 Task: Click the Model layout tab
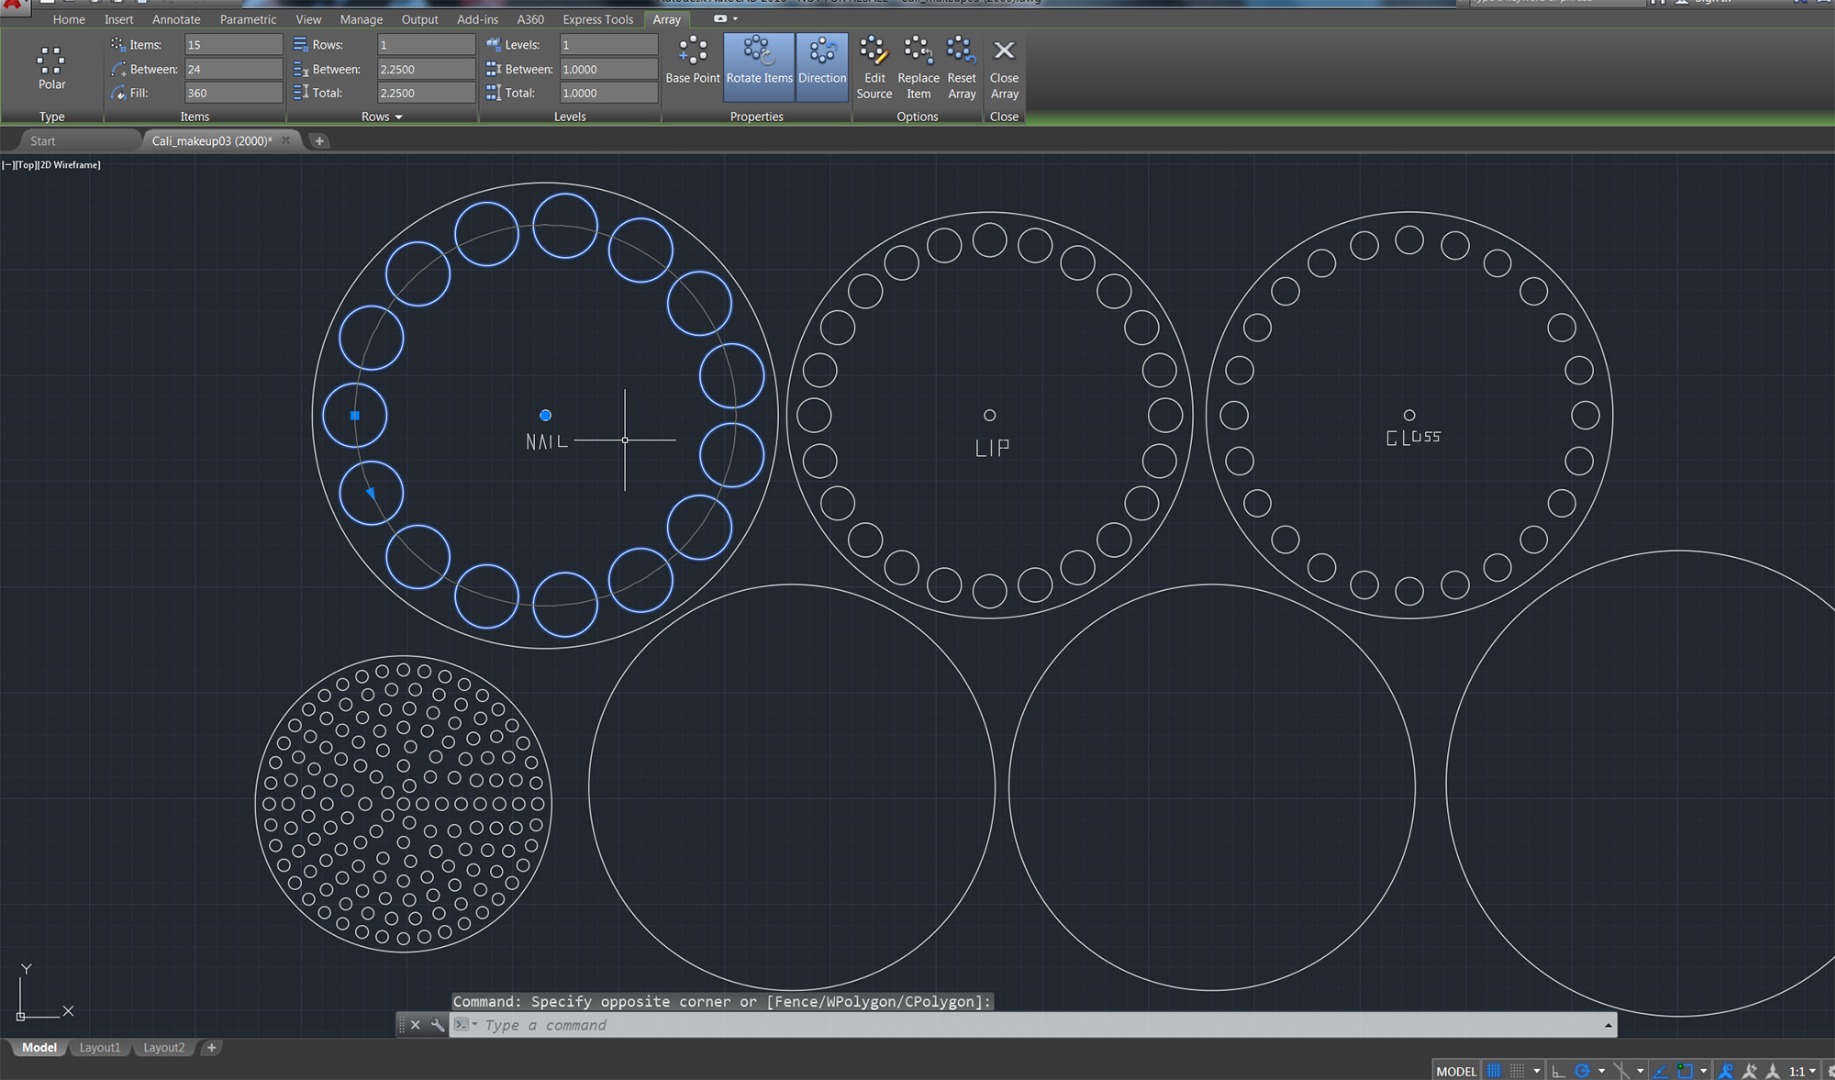(x=39, y=1047)
